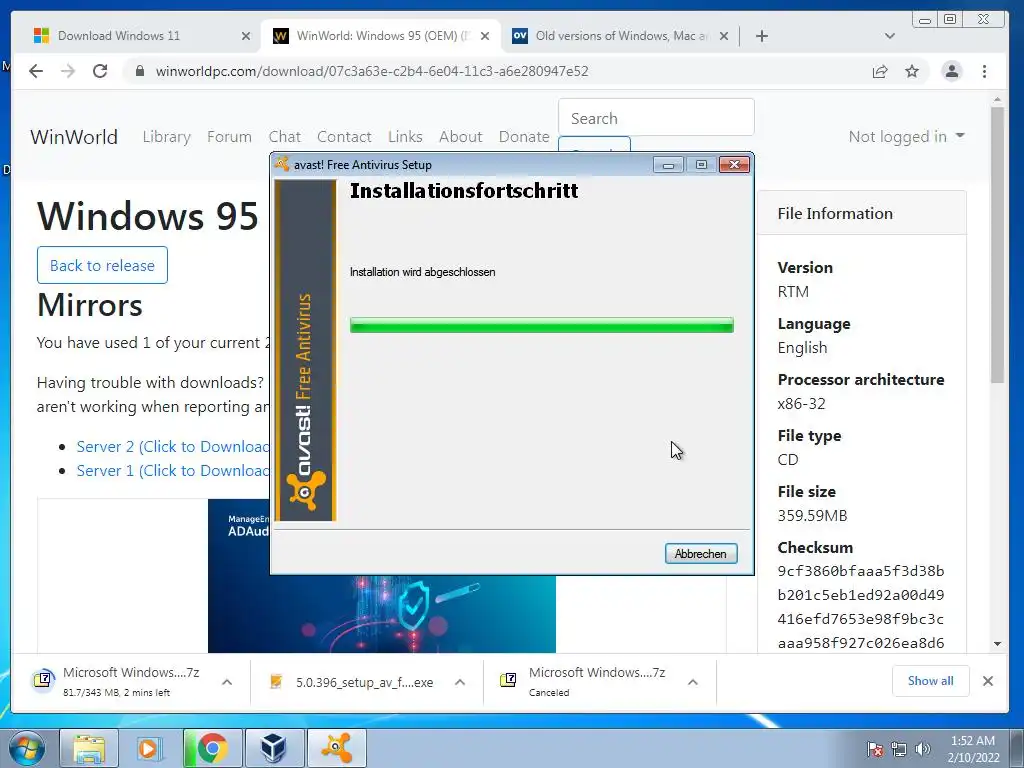
Task: Expand options for setup_av exe download
Action: pos(460,682)
